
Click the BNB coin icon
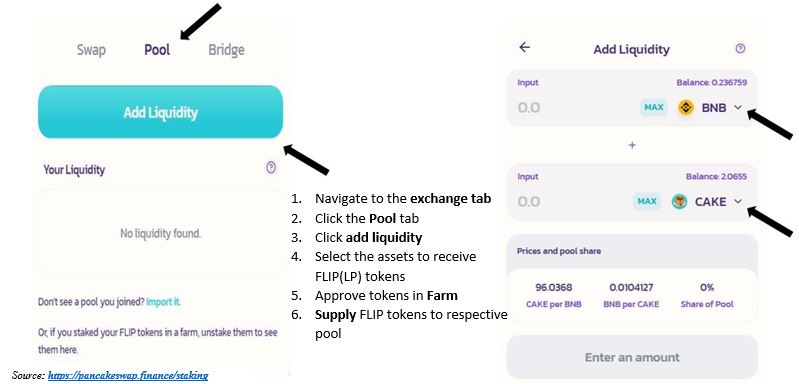(x=686, y=107)
